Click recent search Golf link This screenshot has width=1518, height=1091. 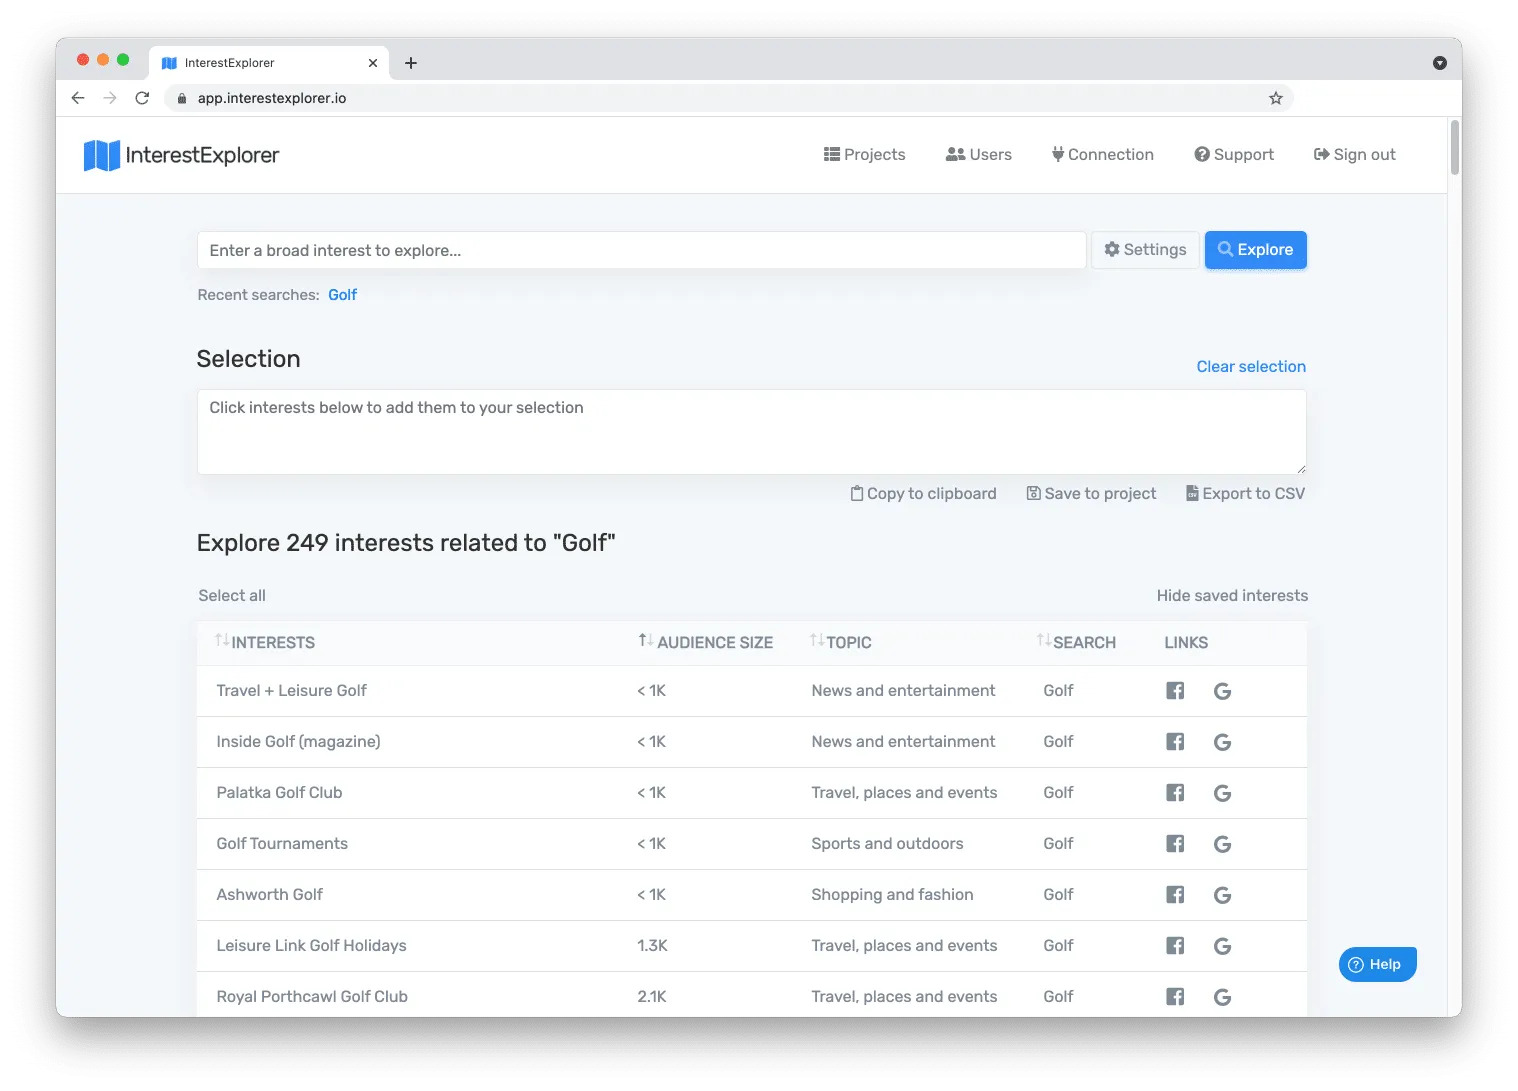[x=342, y=295]
